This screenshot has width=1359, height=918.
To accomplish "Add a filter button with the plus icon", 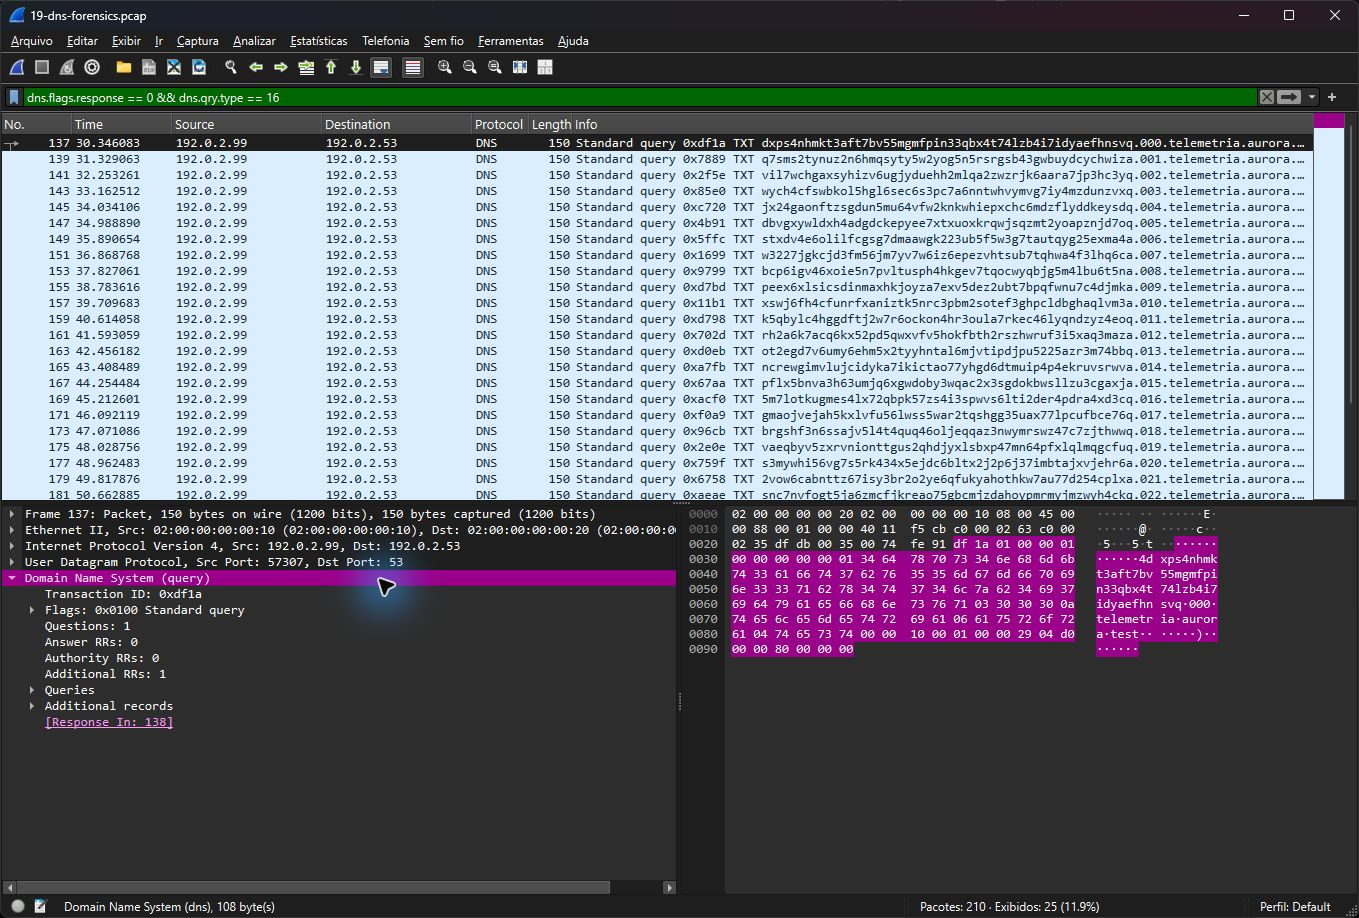I will [x=1332, y=97].
